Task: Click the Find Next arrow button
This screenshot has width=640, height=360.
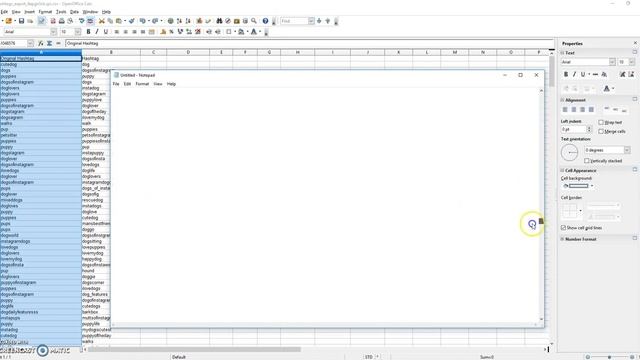Action: 319,21
